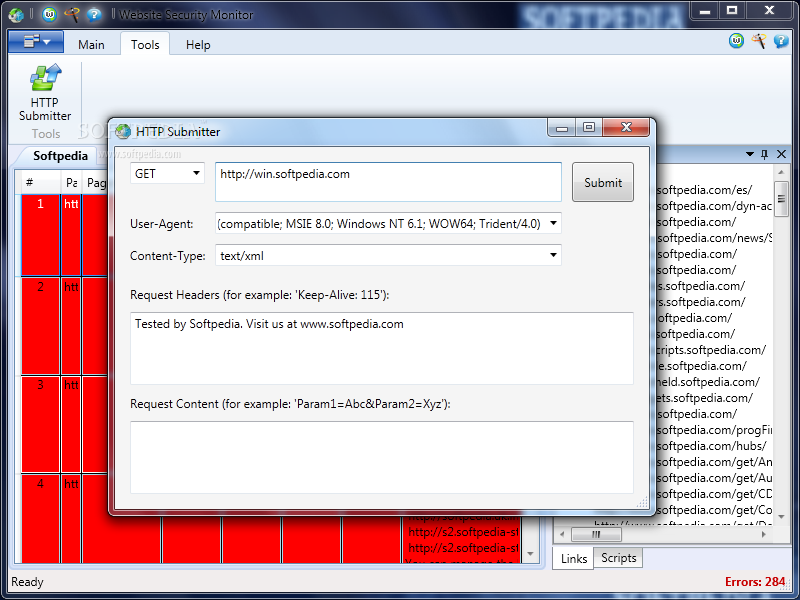Select the Tools ribbon tab
Image resolution: width=800 pixels, height=600 pixels.
click(x=145, y=45)
